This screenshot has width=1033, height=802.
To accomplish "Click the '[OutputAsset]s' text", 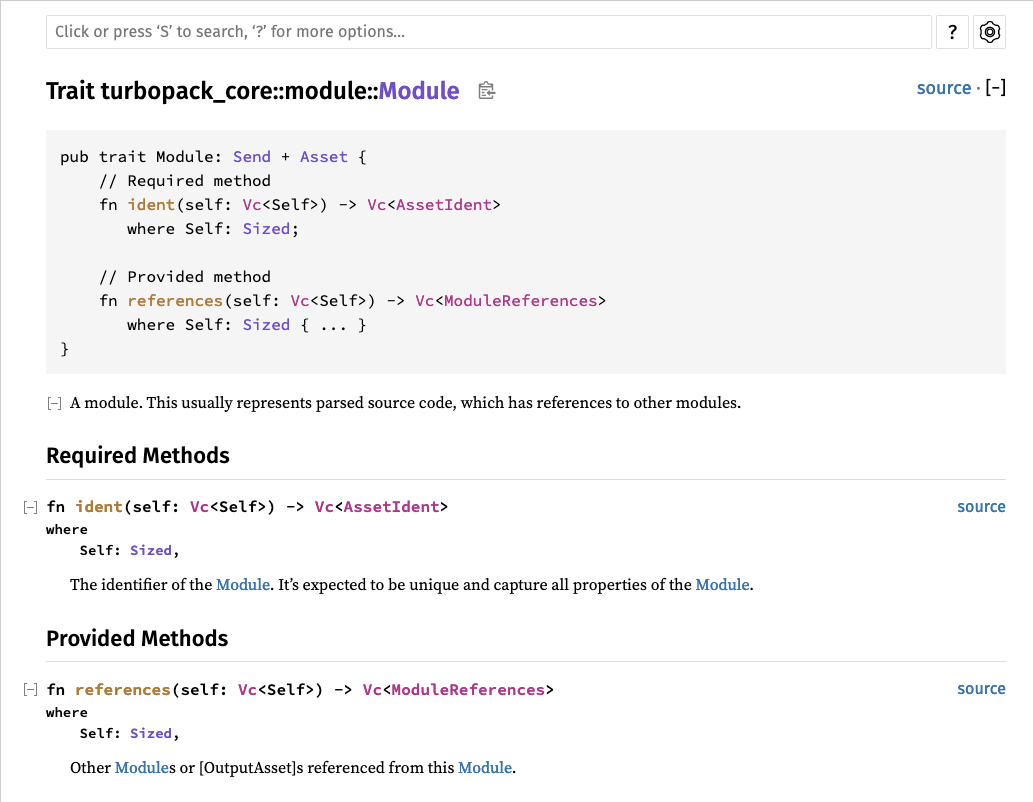I will 251,768.
